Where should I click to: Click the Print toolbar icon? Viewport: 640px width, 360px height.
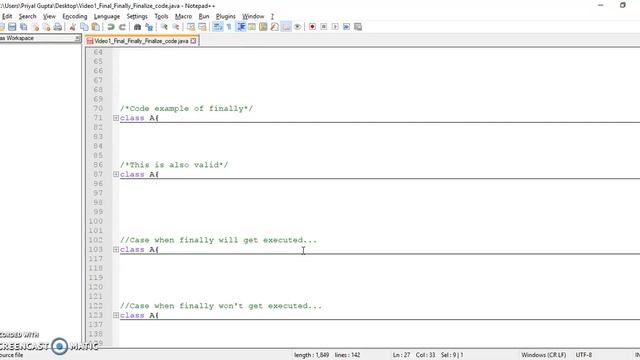[58, 27]
